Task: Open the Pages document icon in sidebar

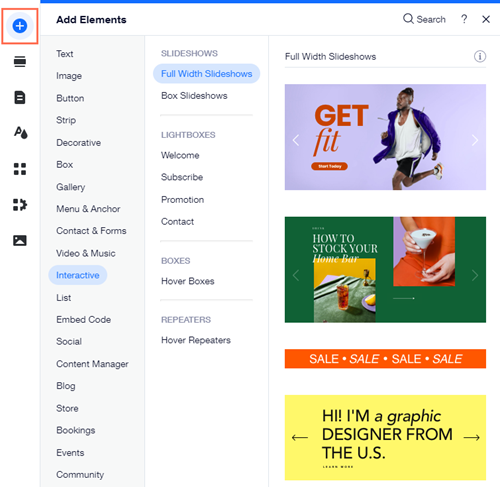Action: tap(20, 97)
